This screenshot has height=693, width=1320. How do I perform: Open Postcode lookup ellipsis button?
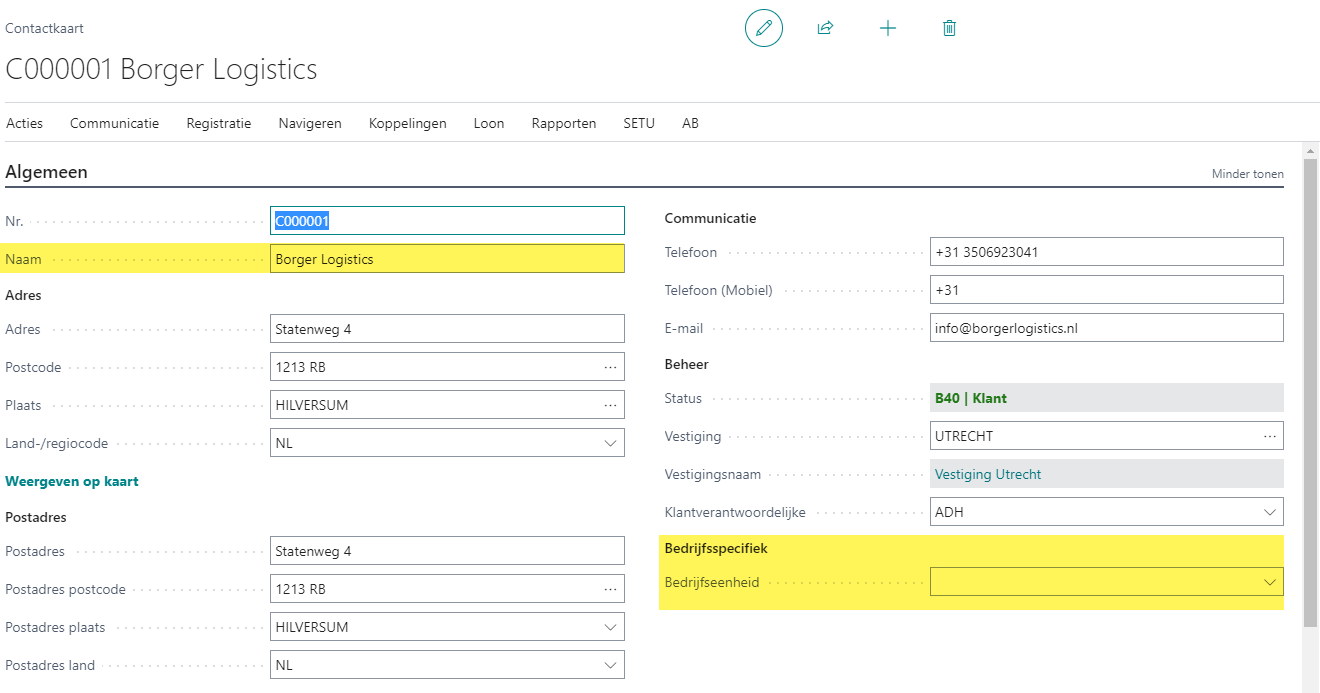click(x=610, y=367)
